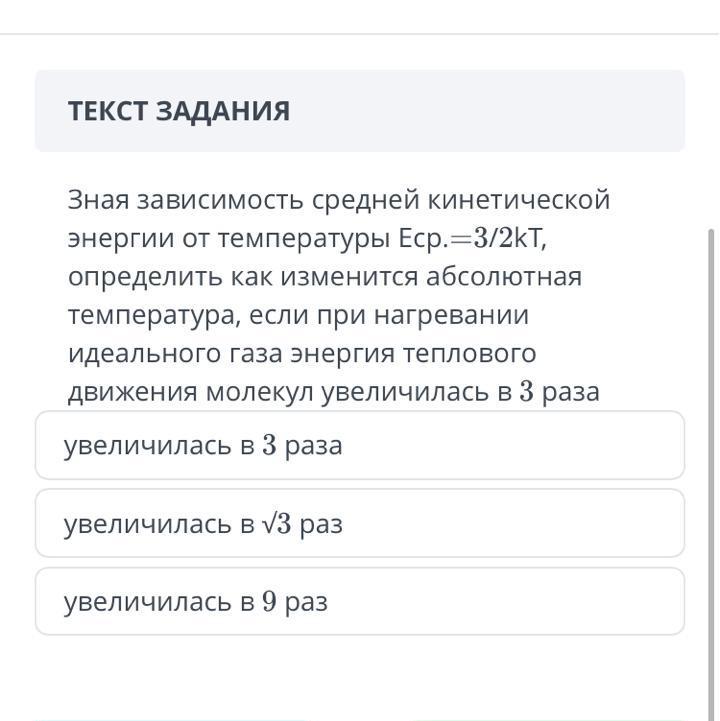The width and height of the screenshot is (720, 721).
Task: Click 'идеального газа' in the question
Action: click(175, 354)
